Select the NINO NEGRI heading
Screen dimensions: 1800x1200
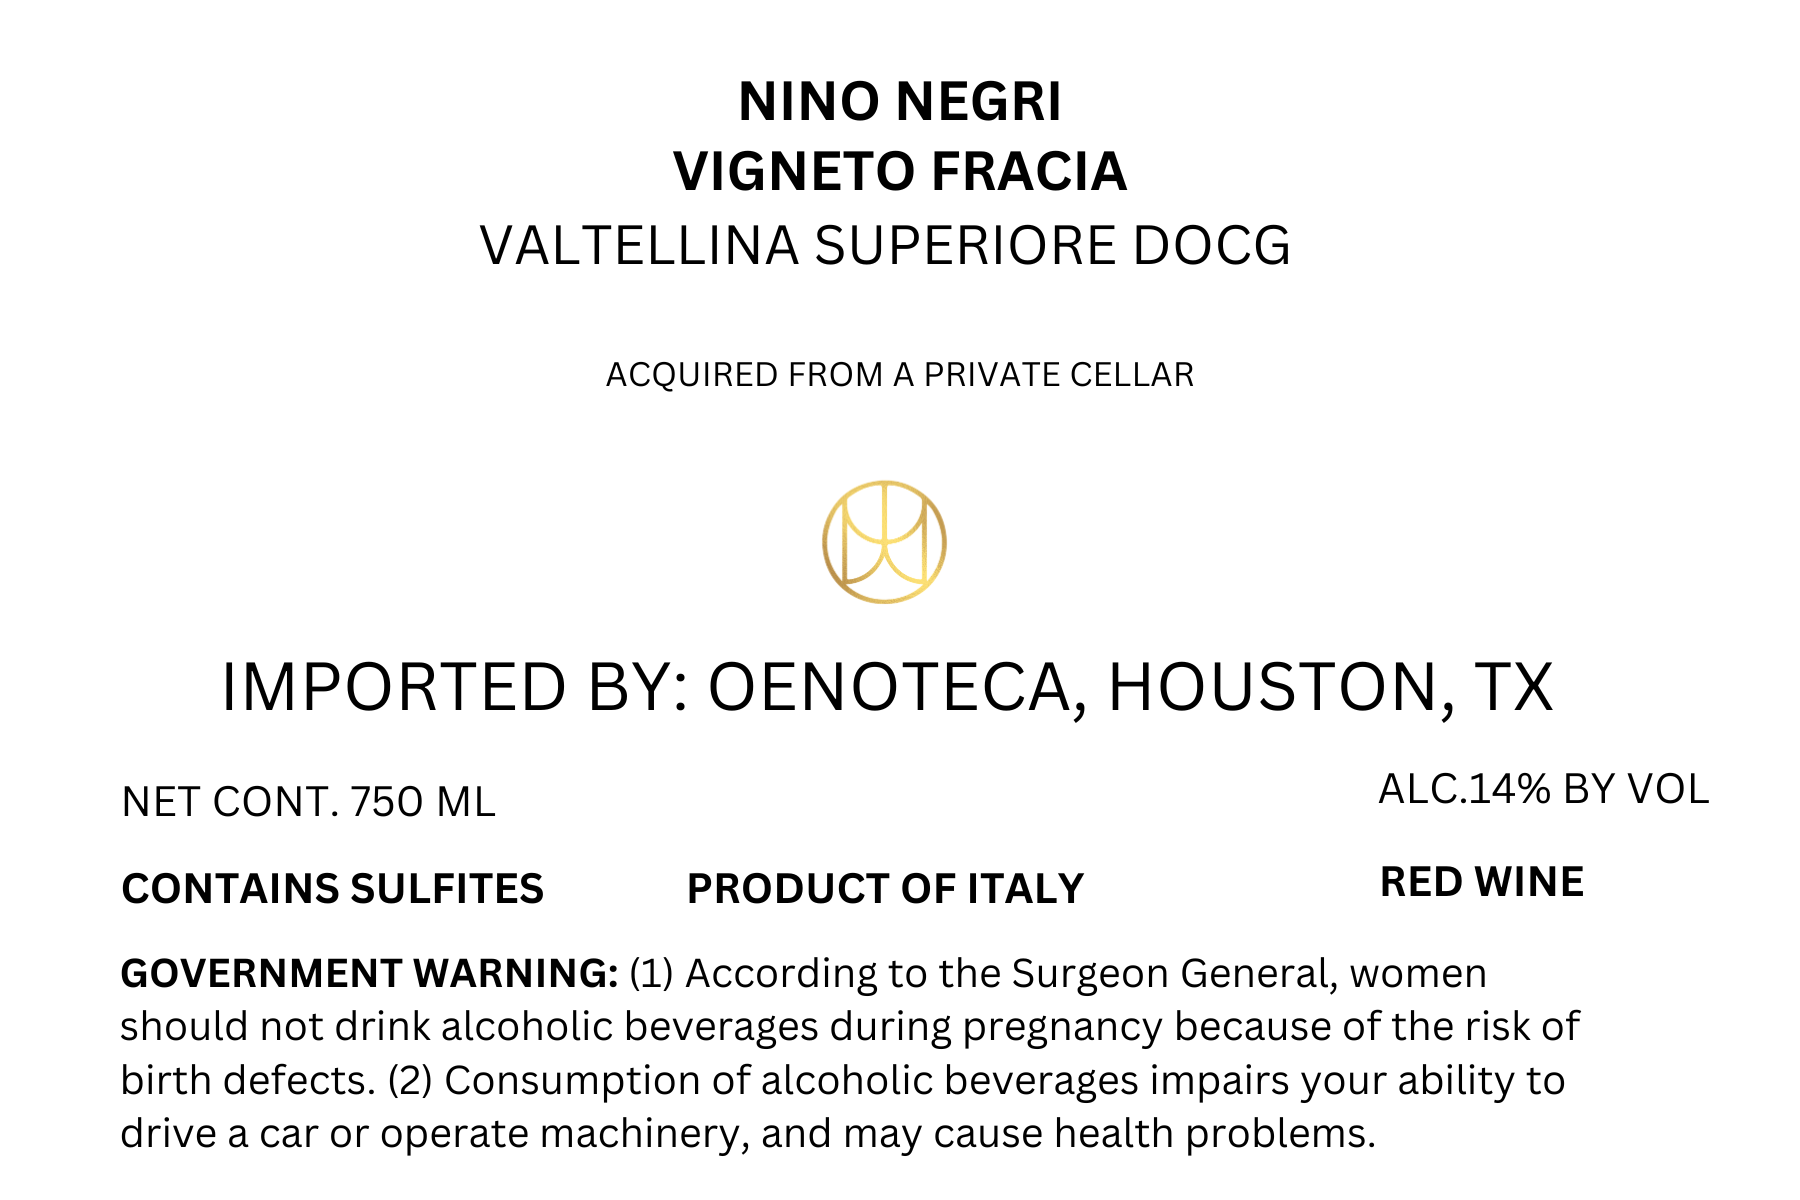click(900, 102)
